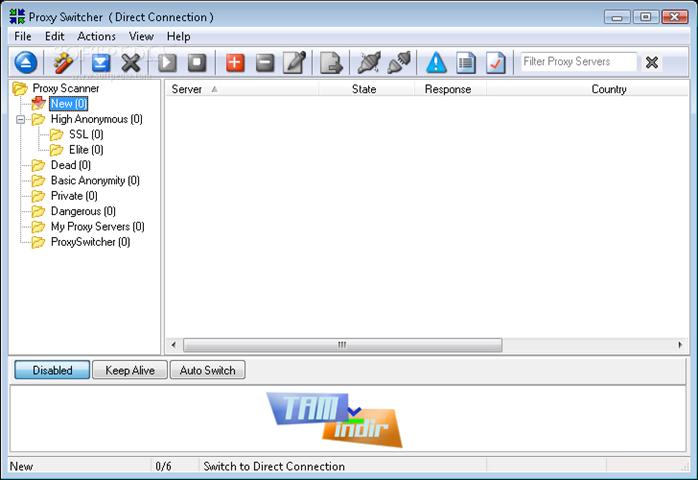
Task: Close the Proxy Switcher window
Action: [674, 17]
